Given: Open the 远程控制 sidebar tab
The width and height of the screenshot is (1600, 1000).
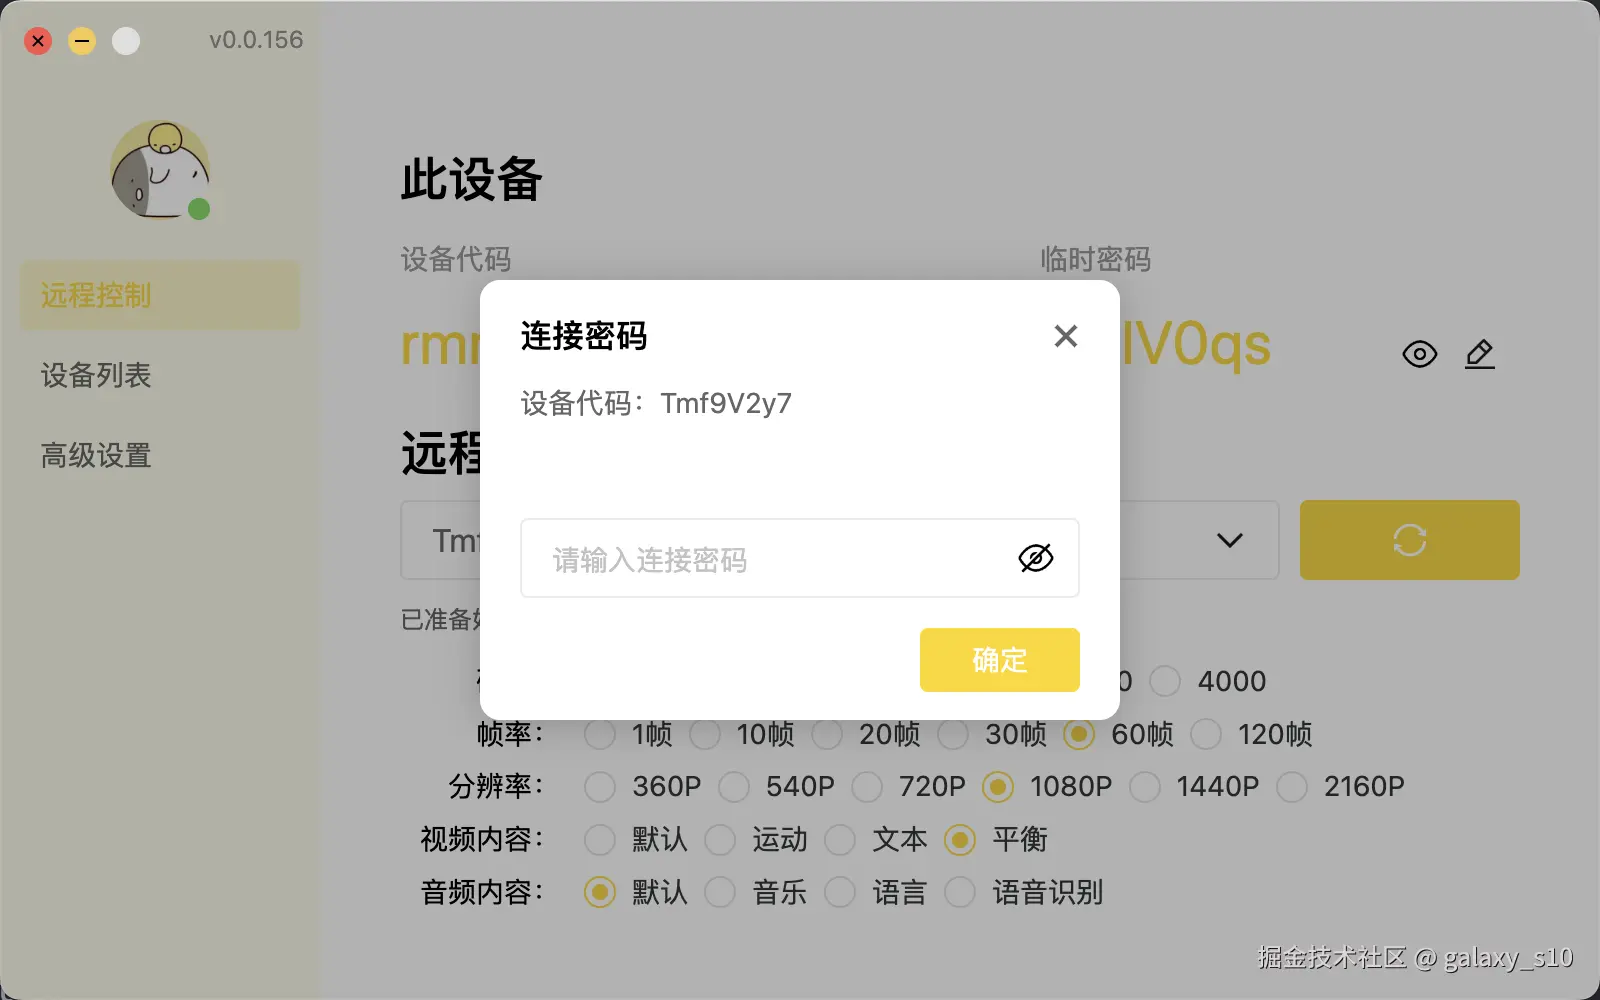Looking at the screenshot, I should pyautogui.click(x=160, y=295).
